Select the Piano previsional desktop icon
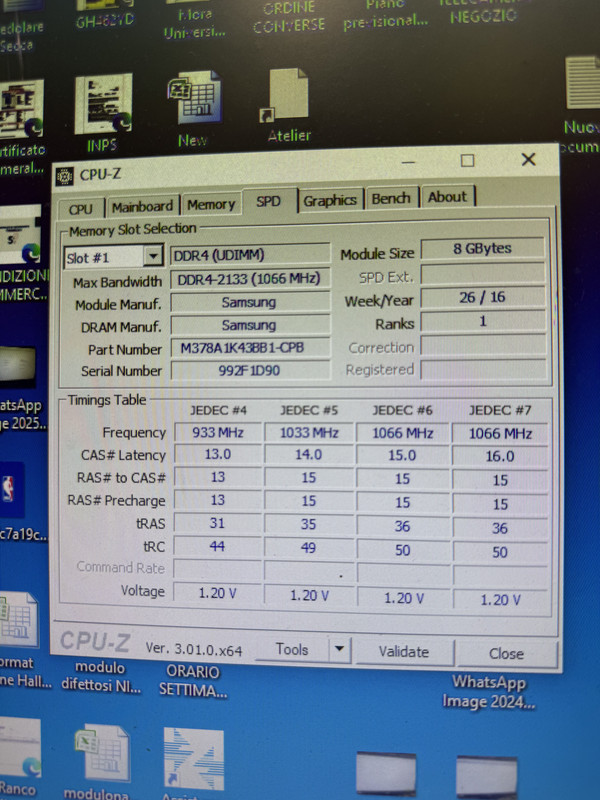Viewport: 600px width, 800px height. [385, 15]
